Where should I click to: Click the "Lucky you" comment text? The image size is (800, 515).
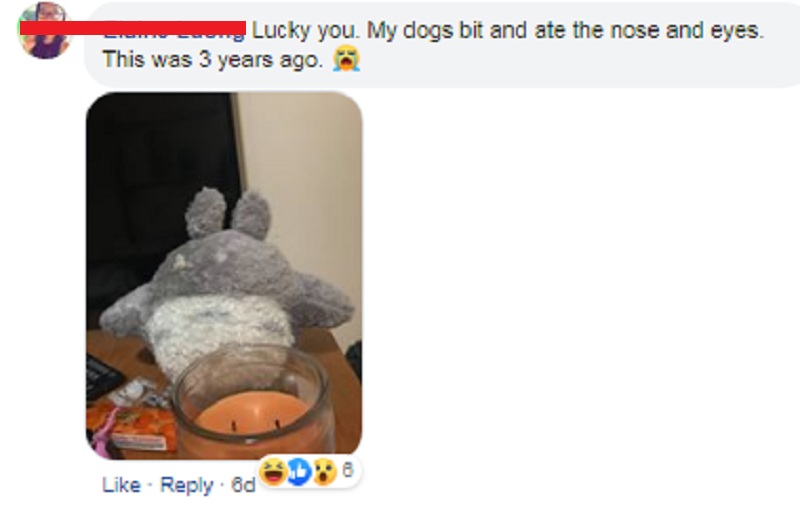pos(306,30)
